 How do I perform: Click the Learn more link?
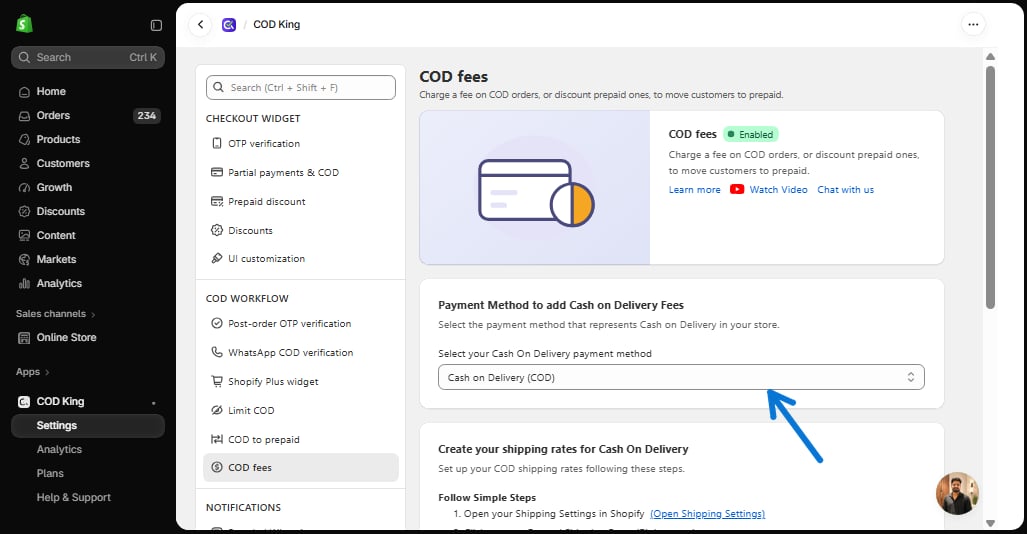coord(694,189)
